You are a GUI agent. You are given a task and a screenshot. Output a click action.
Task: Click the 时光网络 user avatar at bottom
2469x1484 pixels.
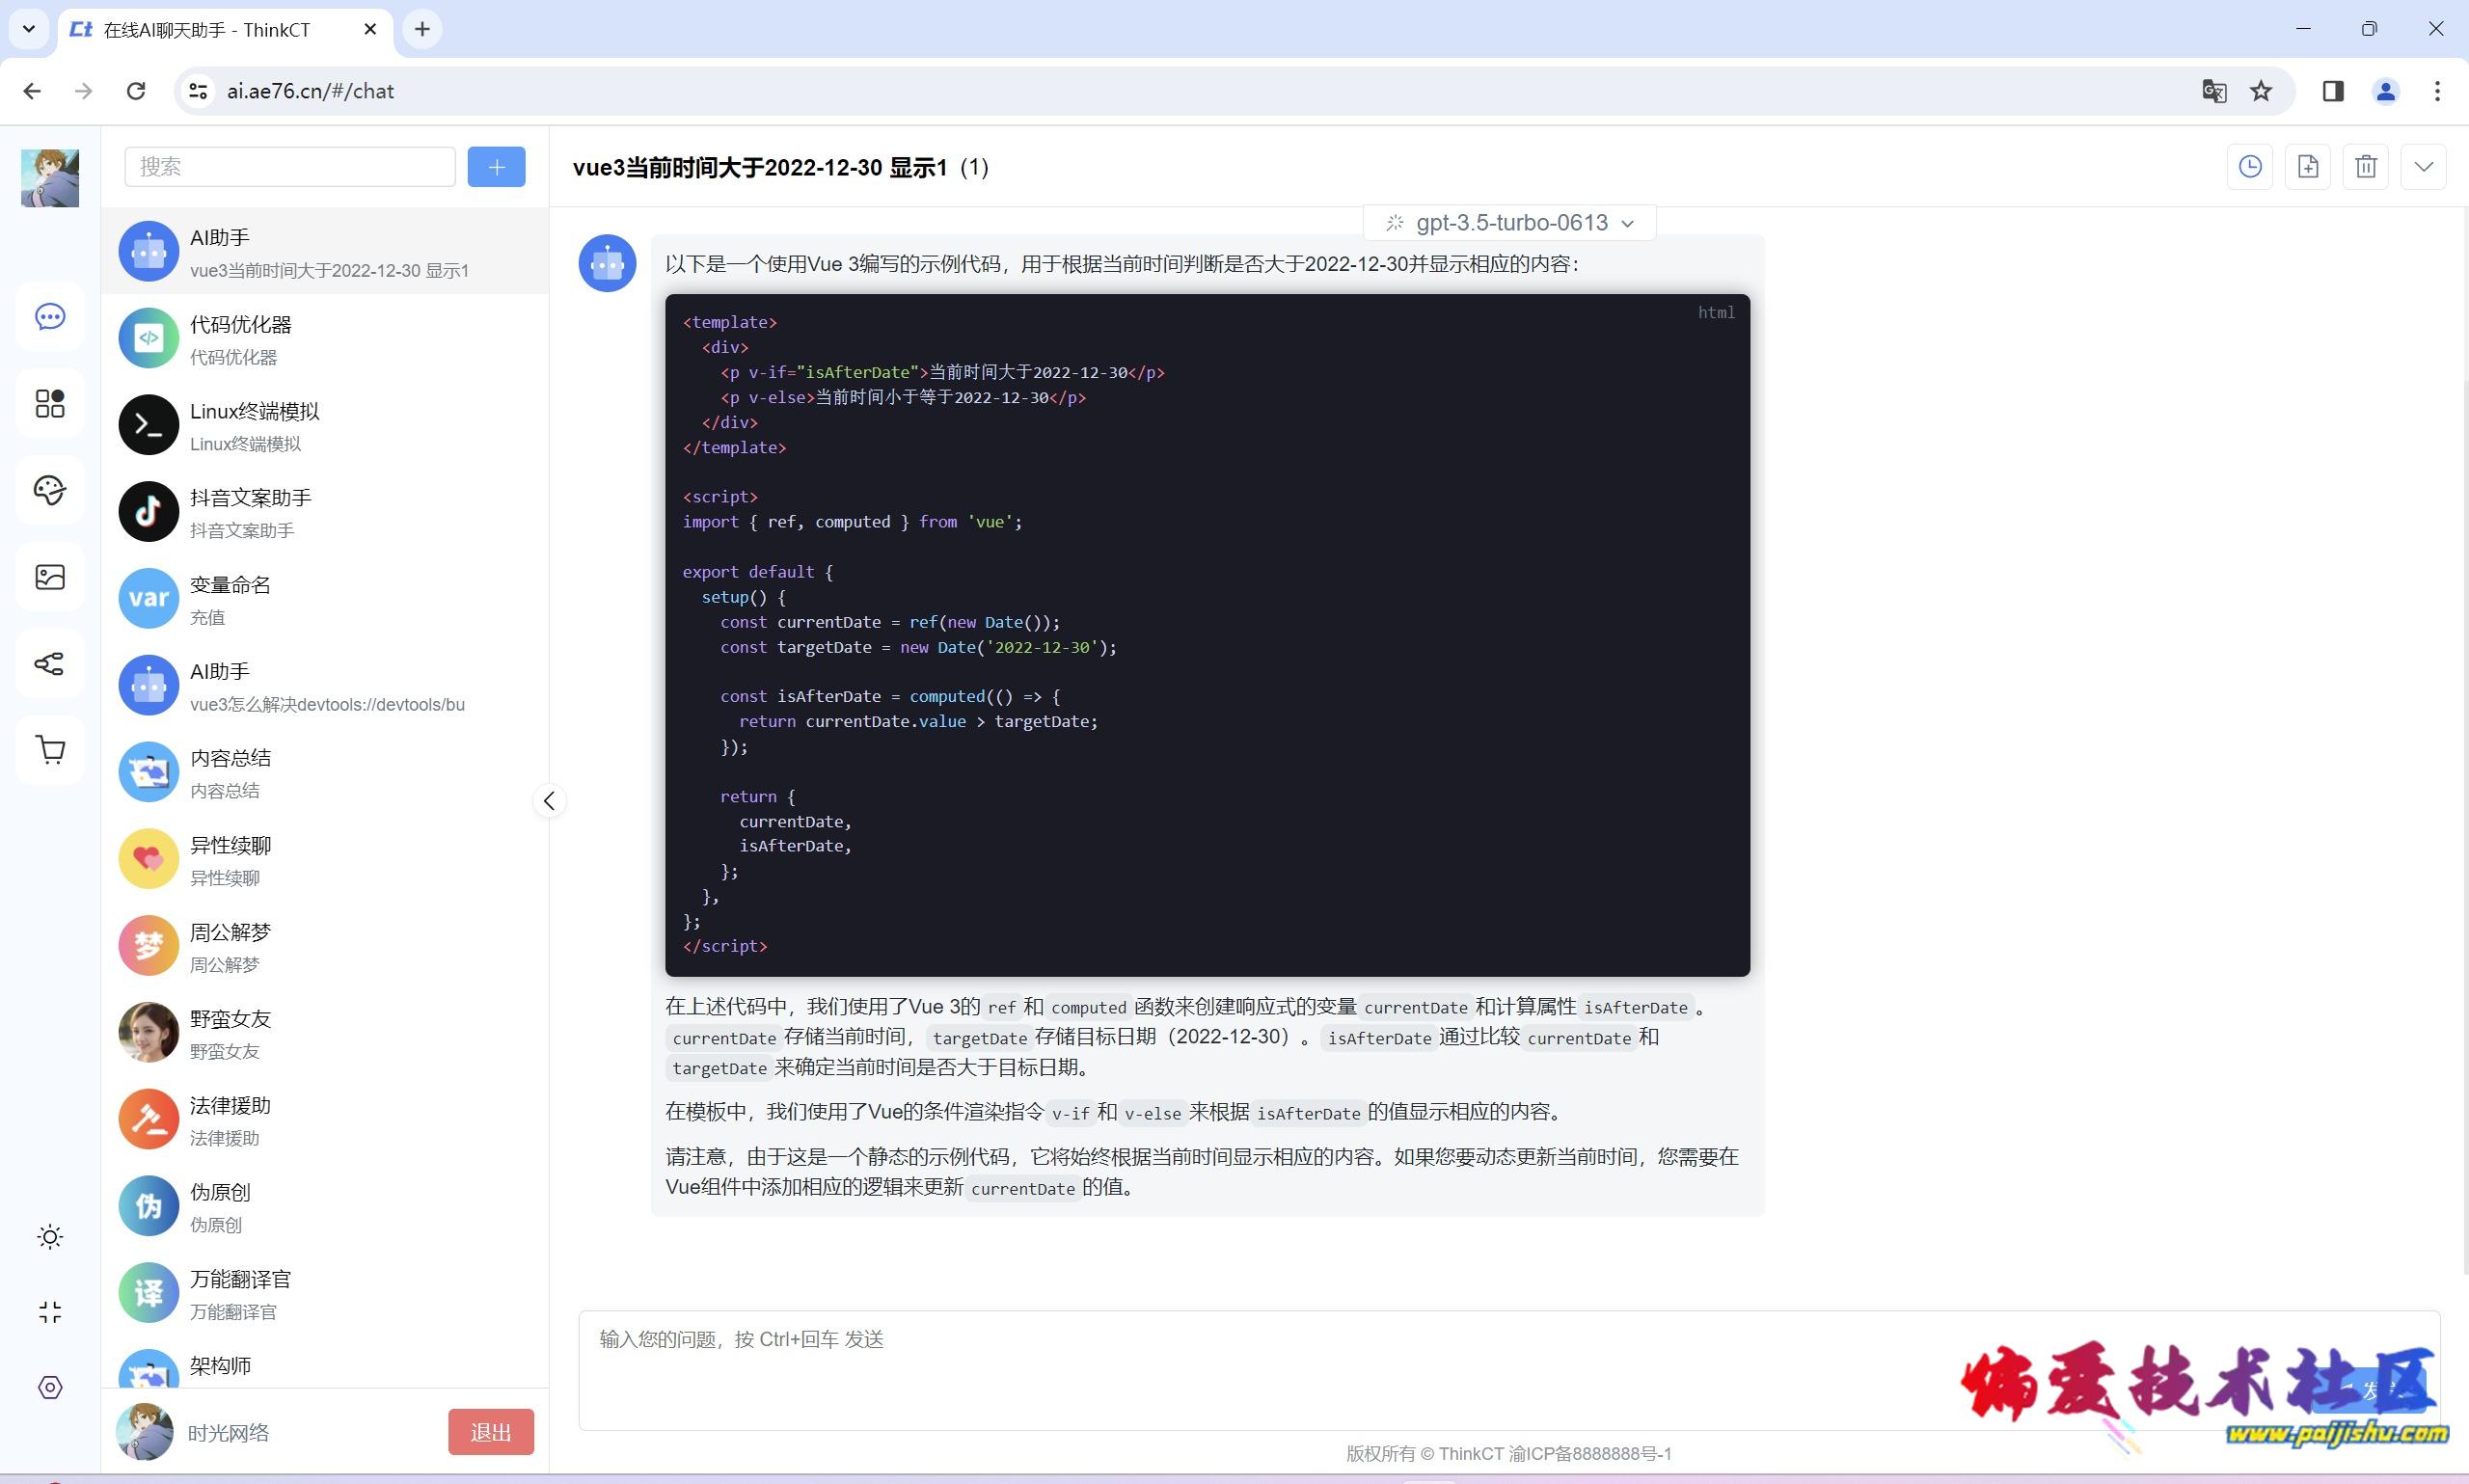(x=145, y=1432)
